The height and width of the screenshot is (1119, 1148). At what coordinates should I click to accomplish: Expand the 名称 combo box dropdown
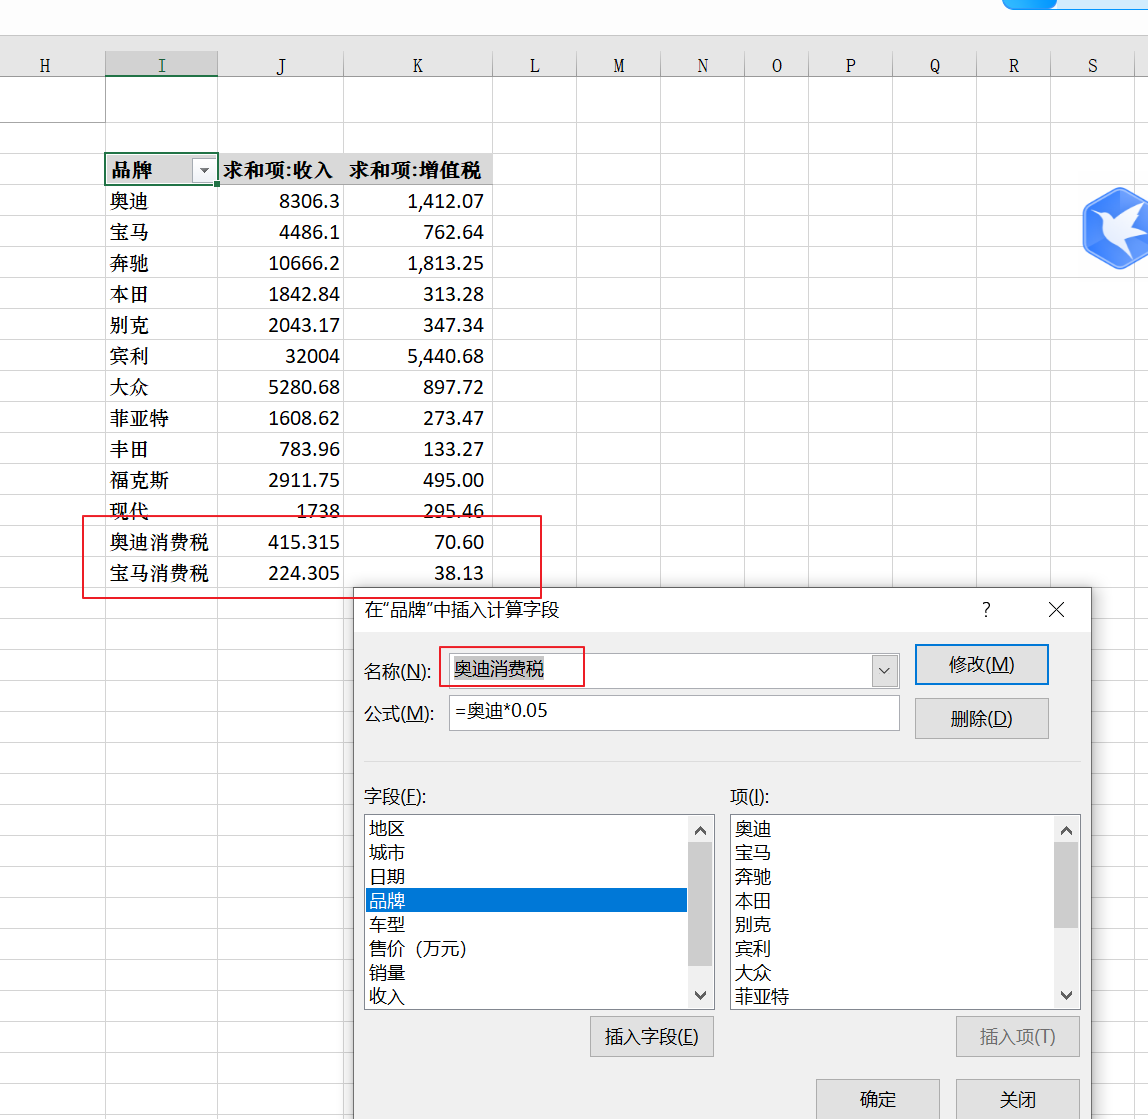pos(884,671)
